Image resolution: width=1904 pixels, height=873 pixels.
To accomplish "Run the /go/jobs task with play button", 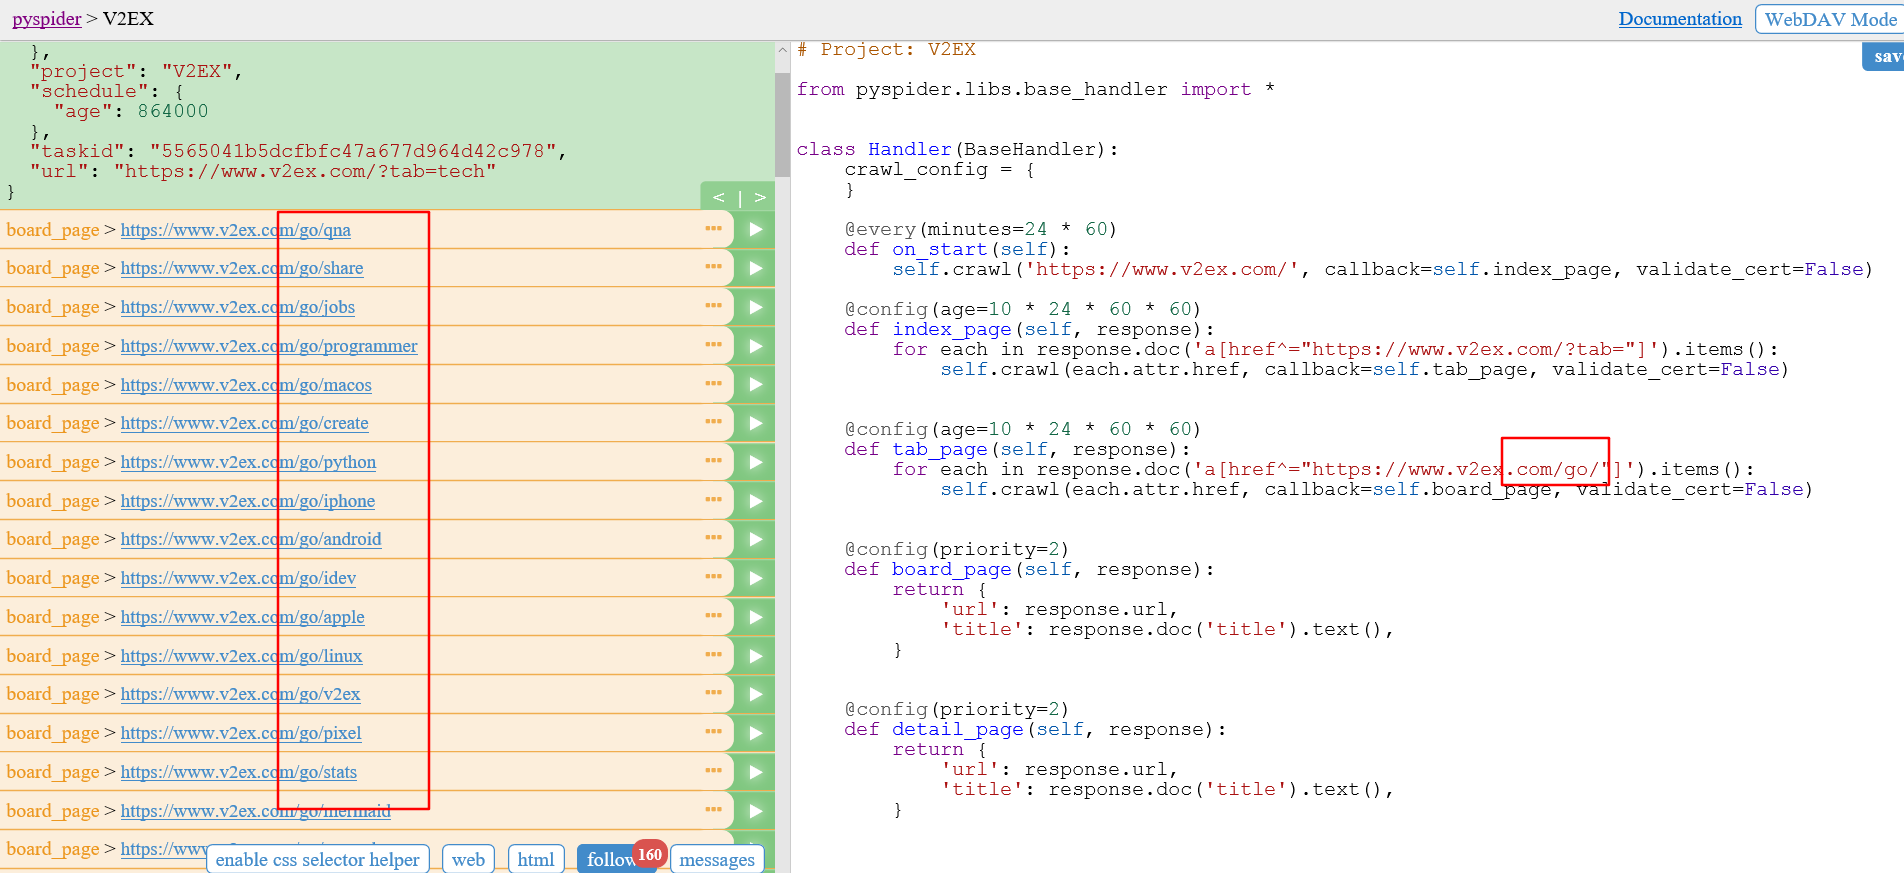I will pyautogui.click(x=755, y=307).
